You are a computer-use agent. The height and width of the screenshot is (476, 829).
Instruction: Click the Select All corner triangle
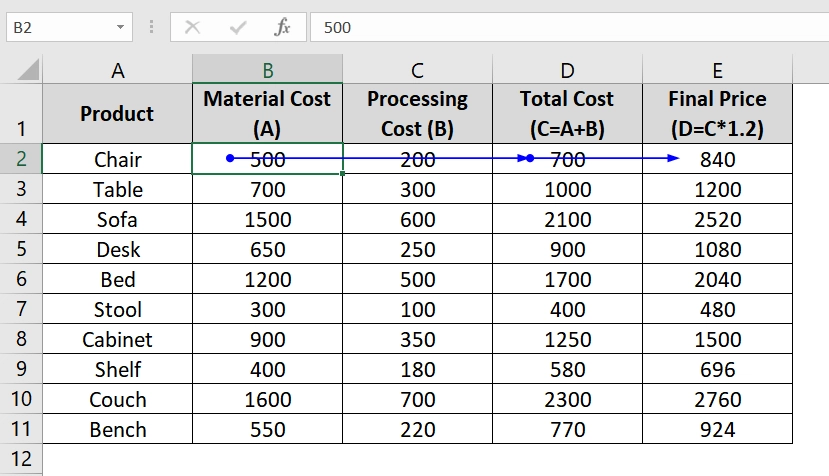tap(28, 69)
